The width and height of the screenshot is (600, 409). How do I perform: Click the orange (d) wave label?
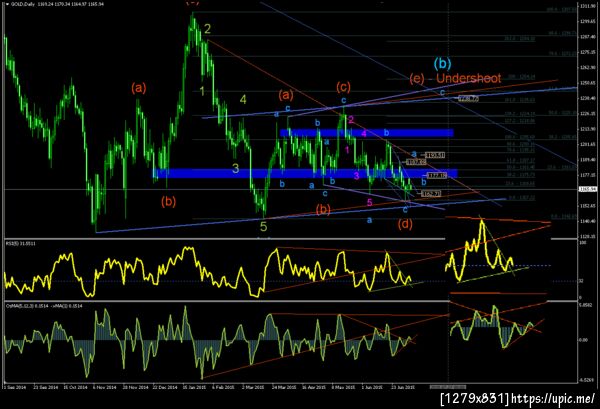(405, 224)
